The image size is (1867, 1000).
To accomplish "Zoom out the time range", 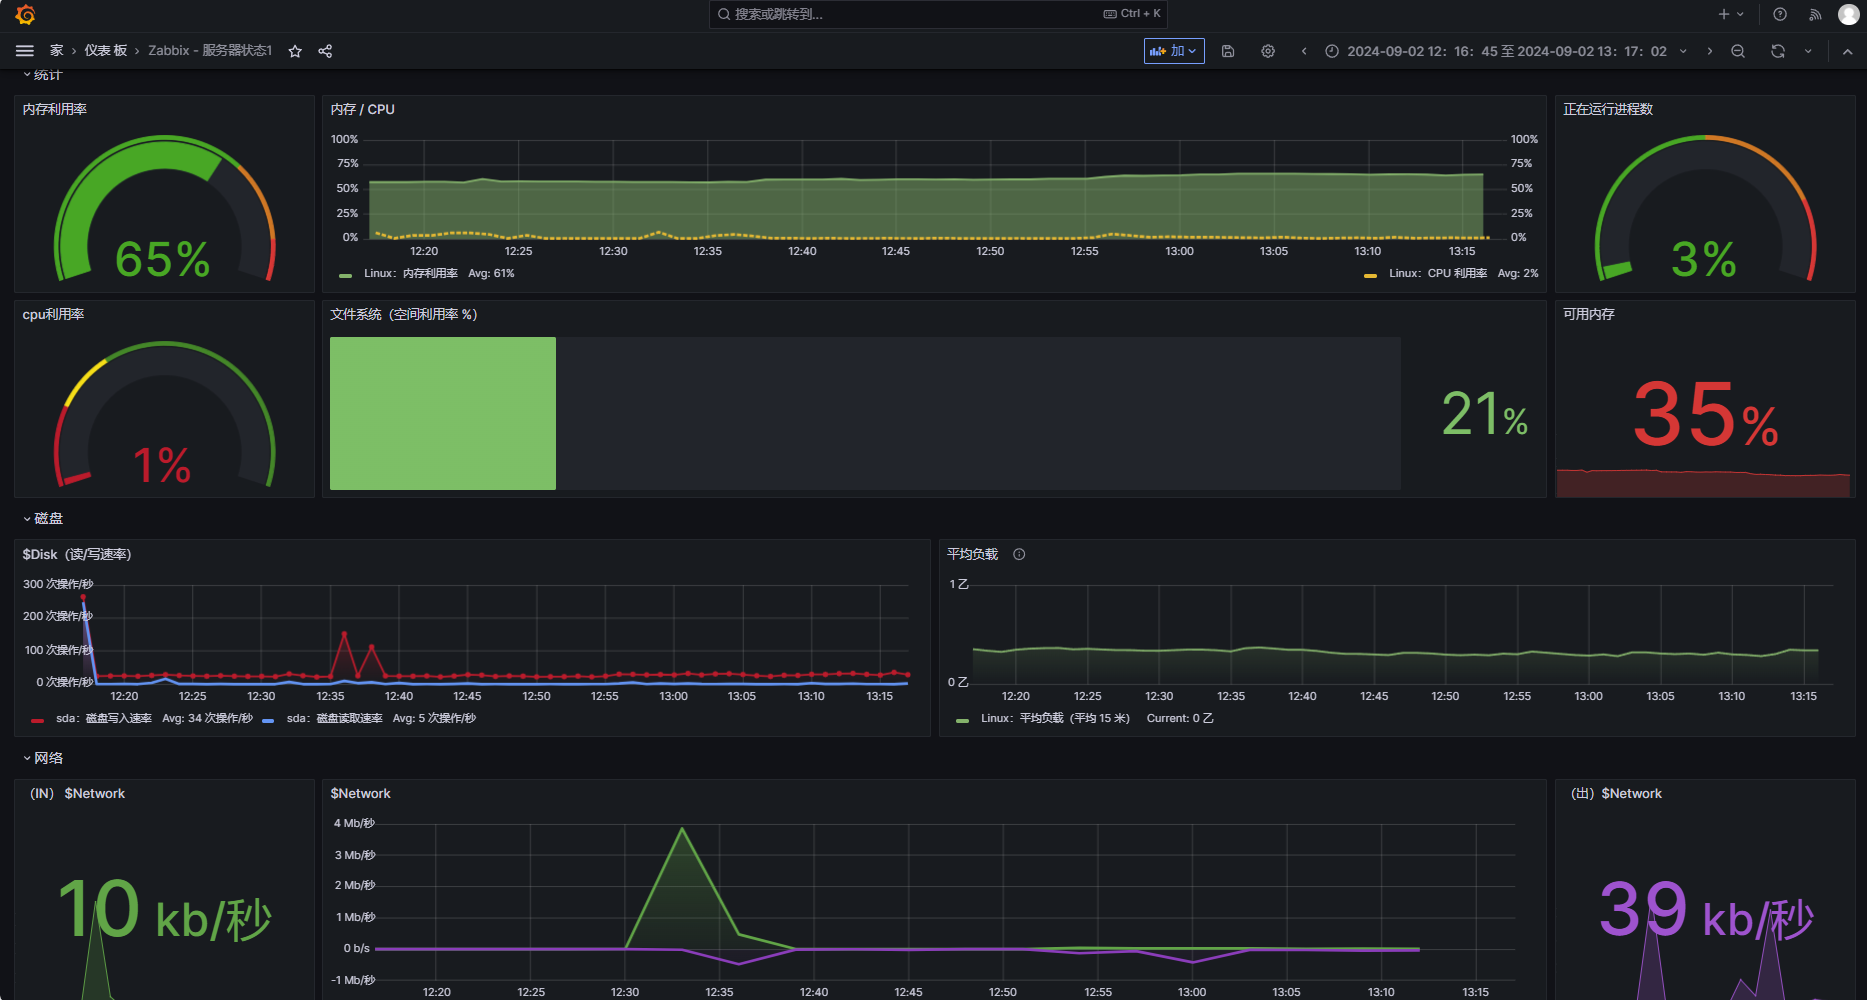I will click(1738, 51).
